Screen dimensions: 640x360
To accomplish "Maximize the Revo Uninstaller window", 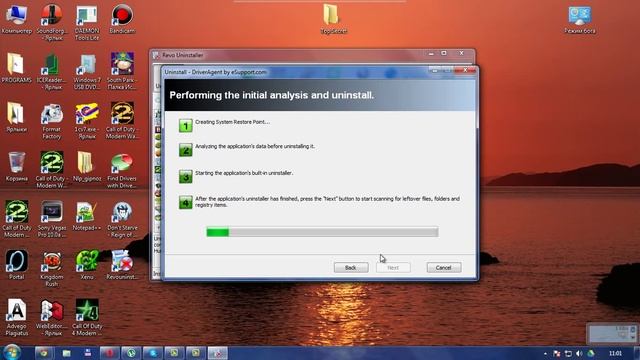I will pos(444,53).
